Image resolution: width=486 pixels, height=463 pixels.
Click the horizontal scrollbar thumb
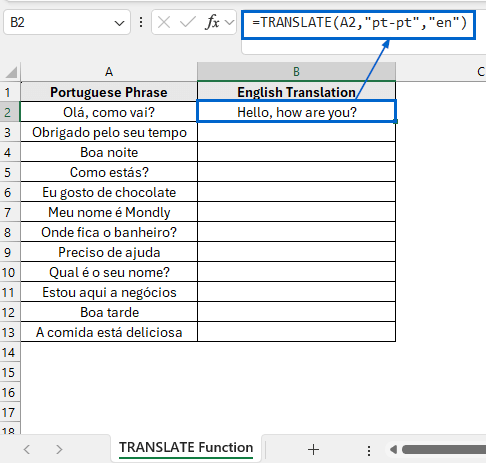click(444, 449)
